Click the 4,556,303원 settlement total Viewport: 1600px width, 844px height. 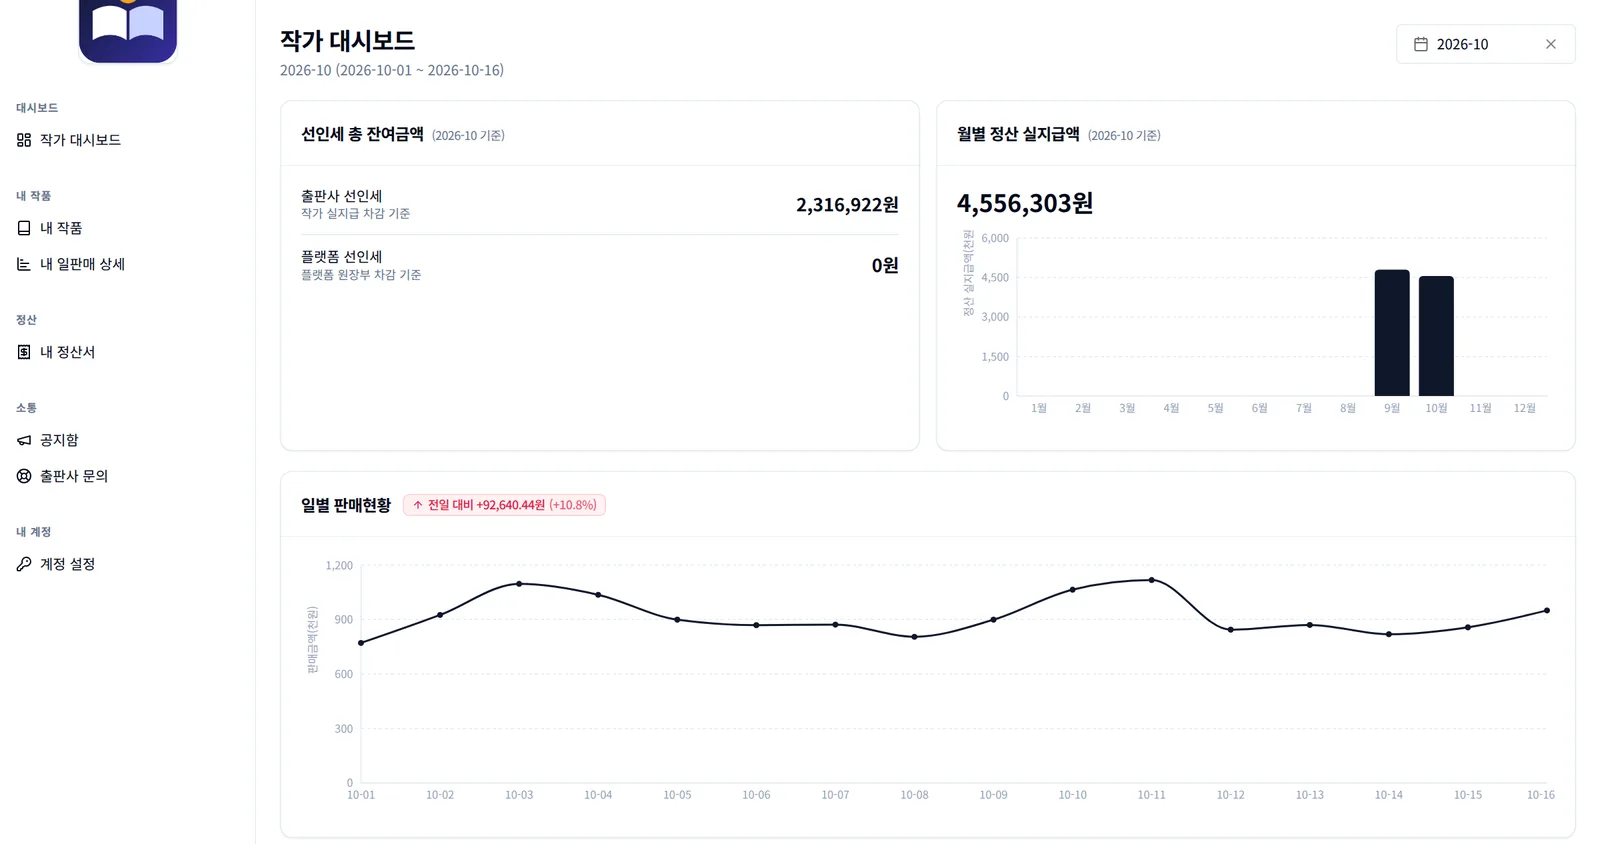click(x=1025, y=204)
